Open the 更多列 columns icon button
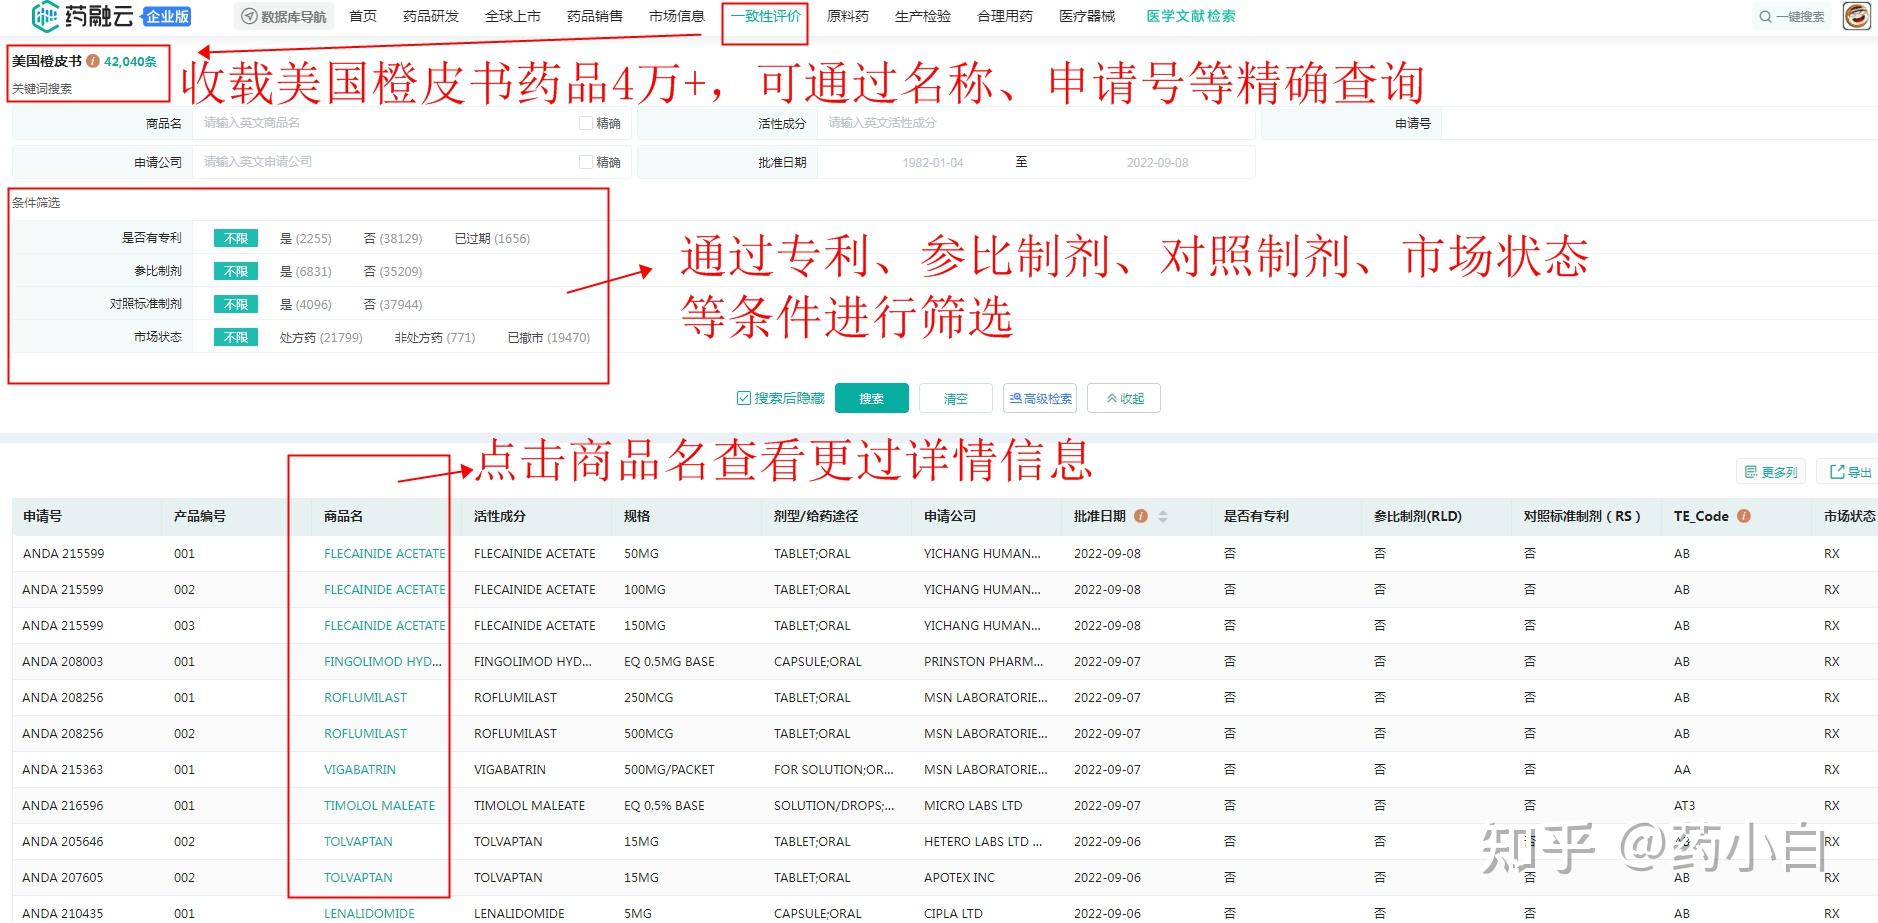The image size is (1878, 923). point(1770,471)
